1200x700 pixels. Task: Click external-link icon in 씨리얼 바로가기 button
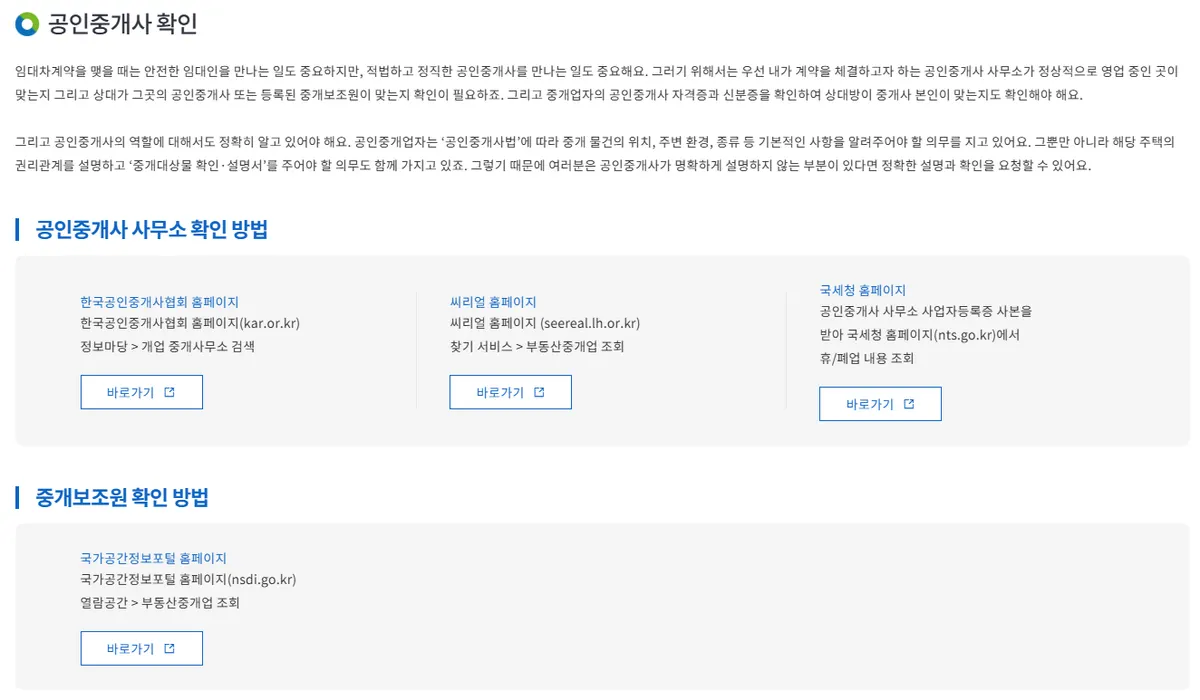(x=539, y=392)
